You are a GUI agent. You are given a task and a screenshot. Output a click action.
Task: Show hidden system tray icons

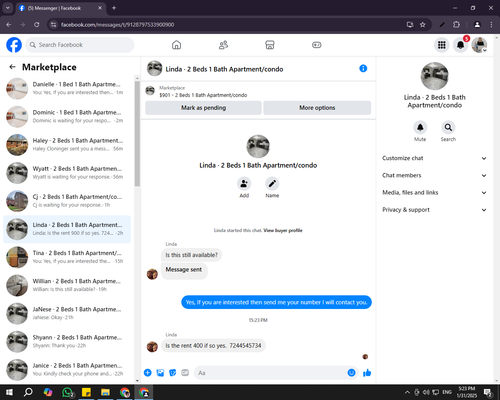point(407,392)
